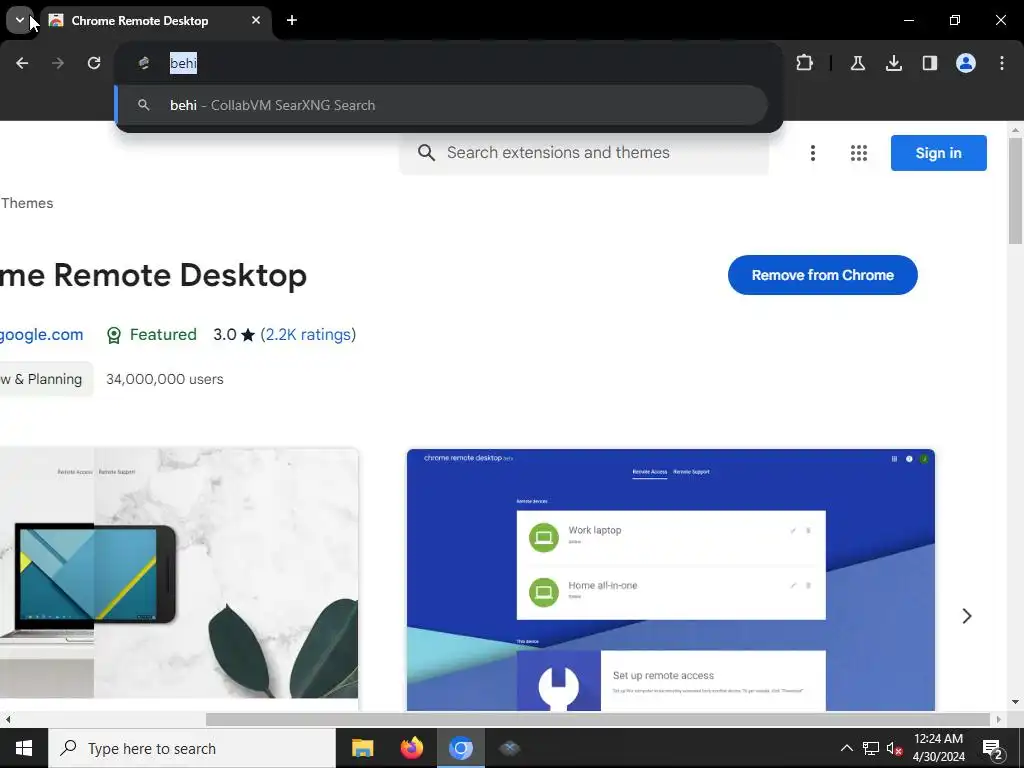Click the 'Search extensions and themes' field
This screenshot has width=1024, height=768.
584,153
